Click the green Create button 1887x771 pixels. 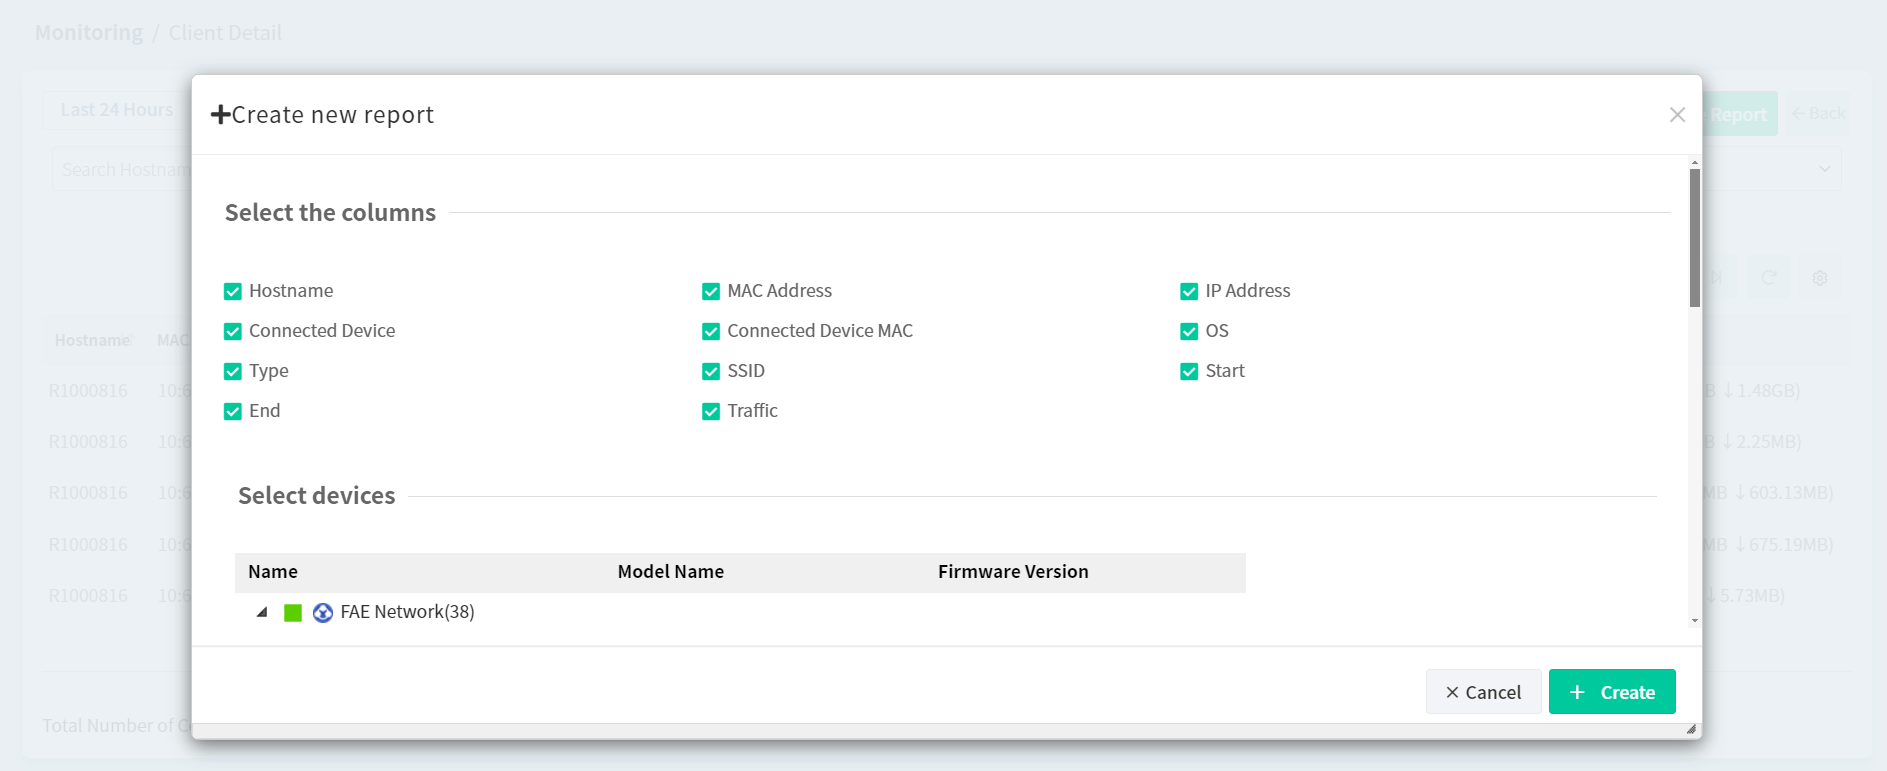coord(1612,692)
